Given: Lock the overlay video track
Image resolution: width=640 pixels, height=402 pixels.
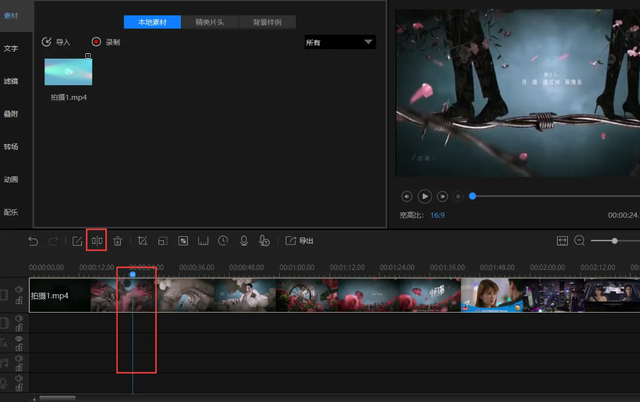Looking at the screenshot, I should tap(19, 327).
